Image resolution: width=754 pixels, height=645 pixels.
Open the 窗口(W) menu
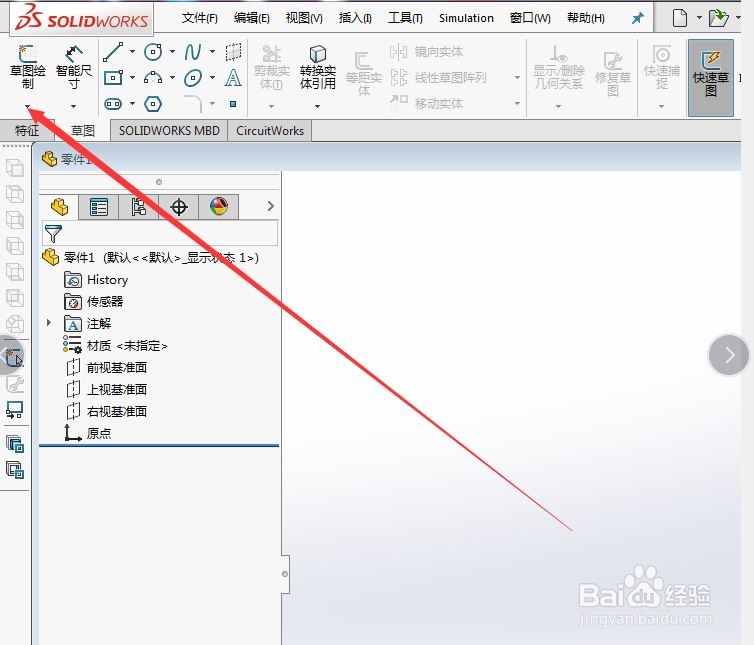tap(530, 18)
